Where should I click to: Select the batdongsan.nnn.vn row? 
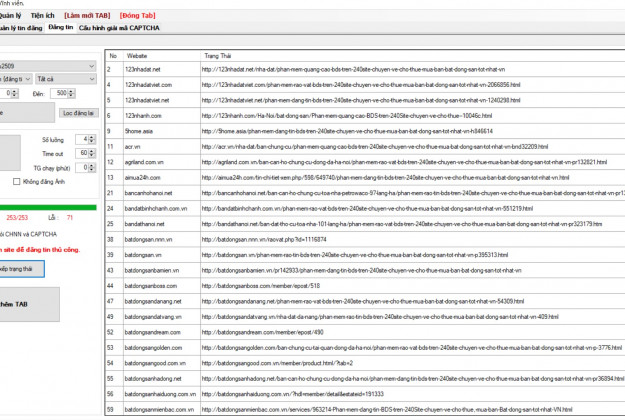365,239
